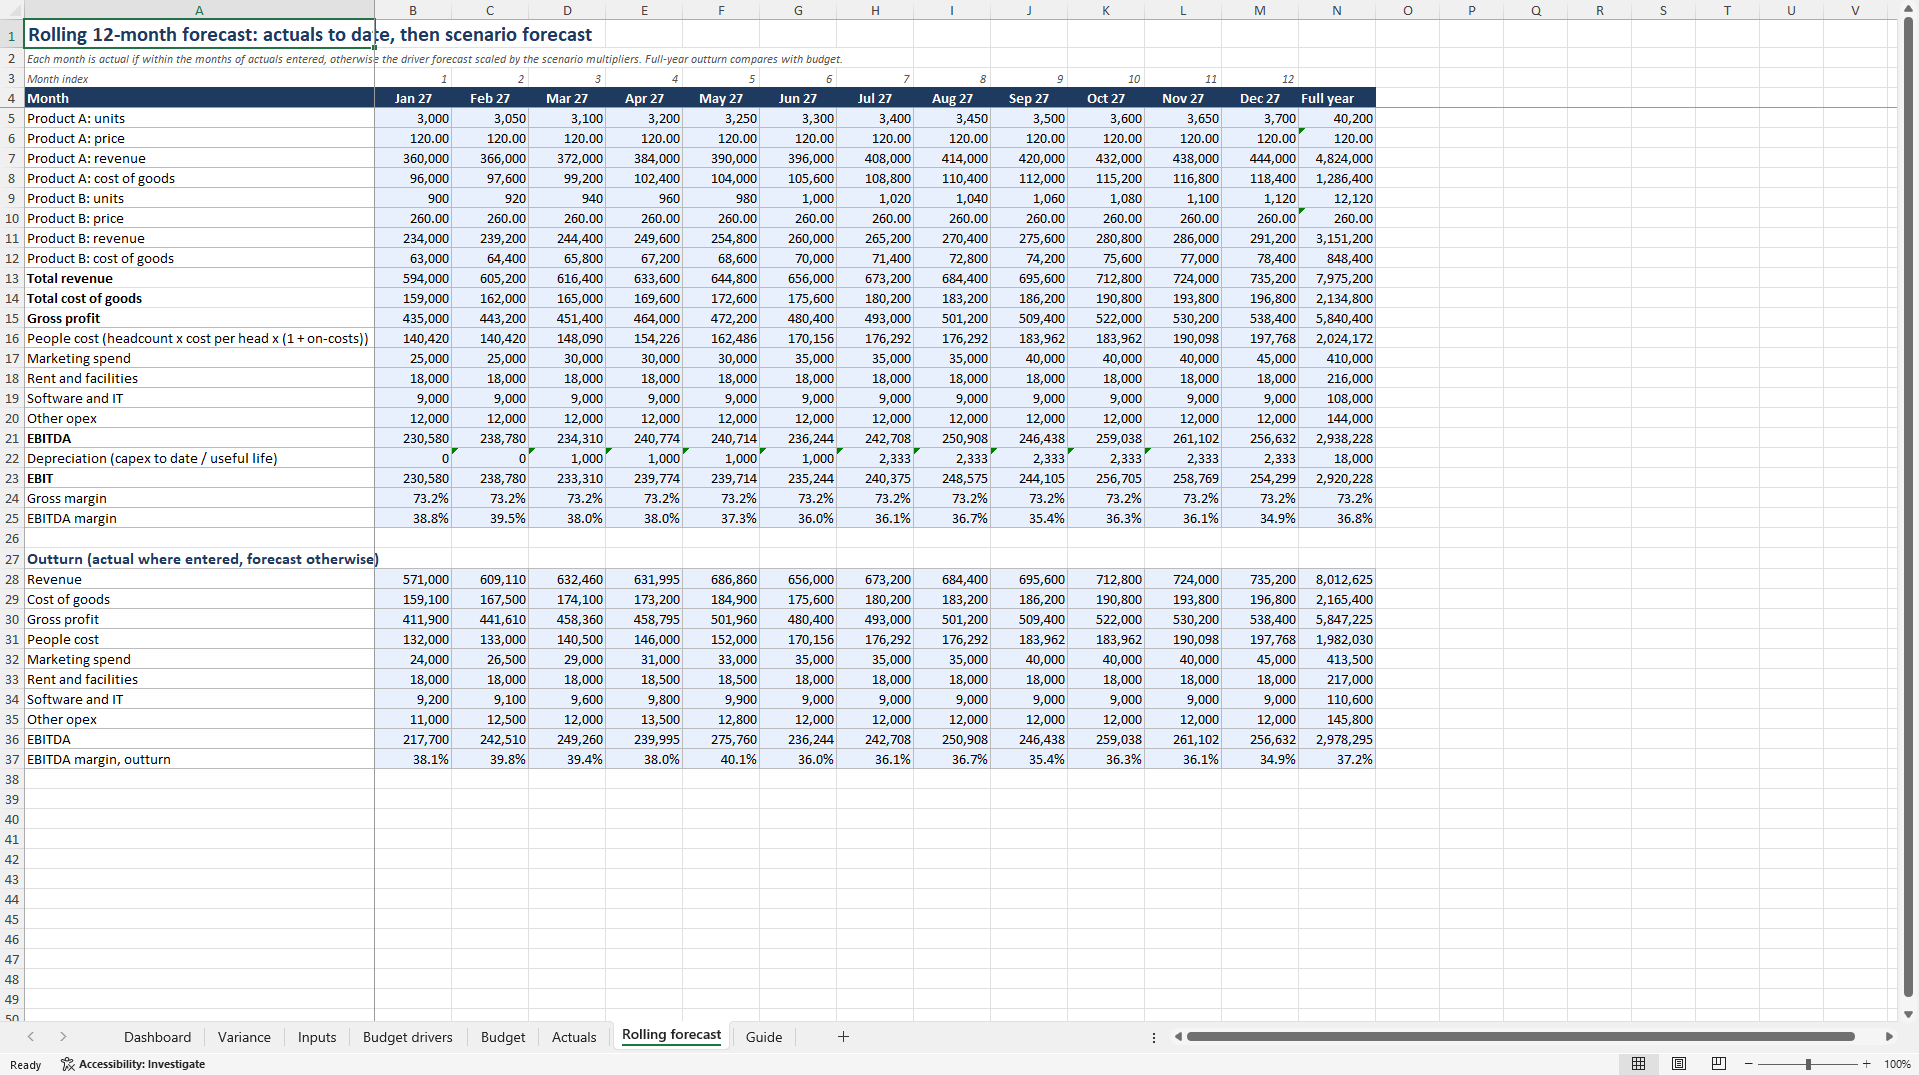
Task: Add a new sheet with plus icon
Action: [x=843, y=1037]
